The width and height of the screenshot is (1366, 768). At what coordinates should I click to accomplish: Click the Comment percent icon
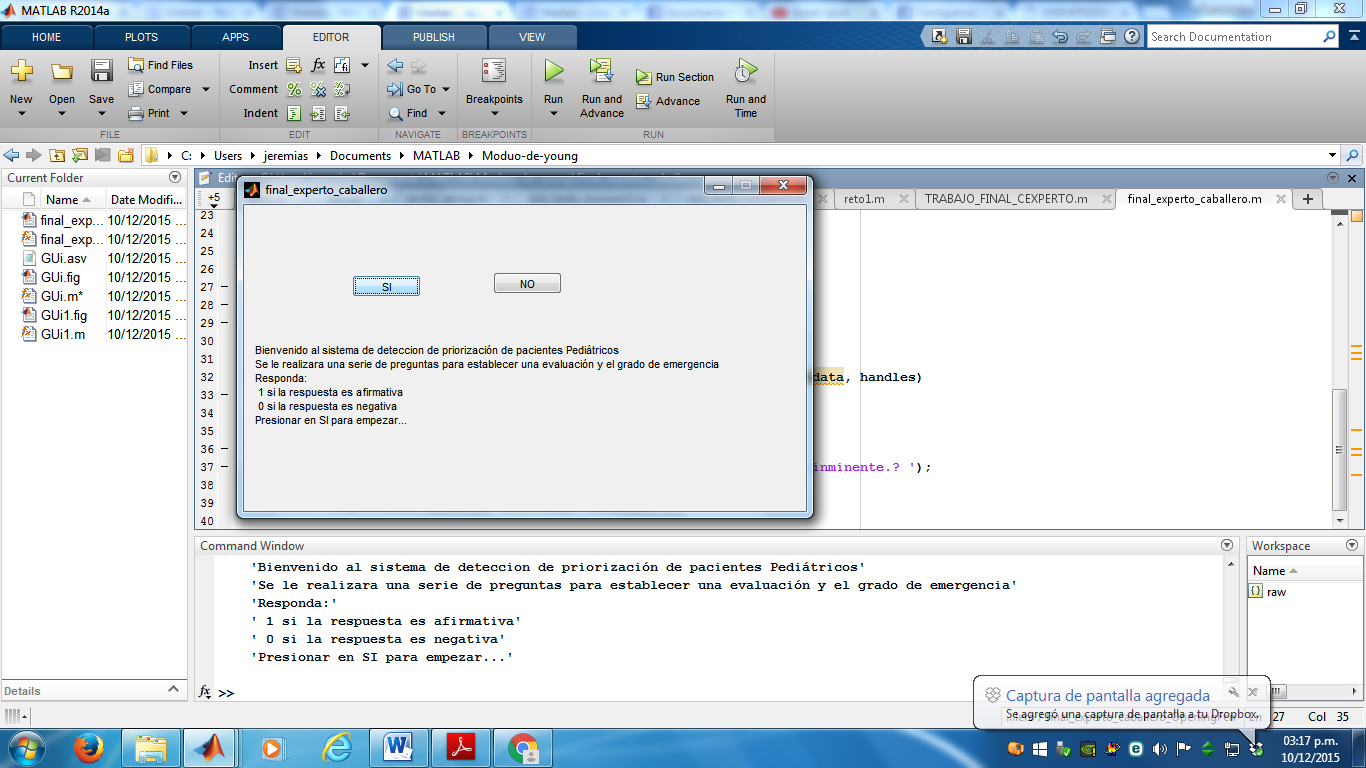(294, 89)
